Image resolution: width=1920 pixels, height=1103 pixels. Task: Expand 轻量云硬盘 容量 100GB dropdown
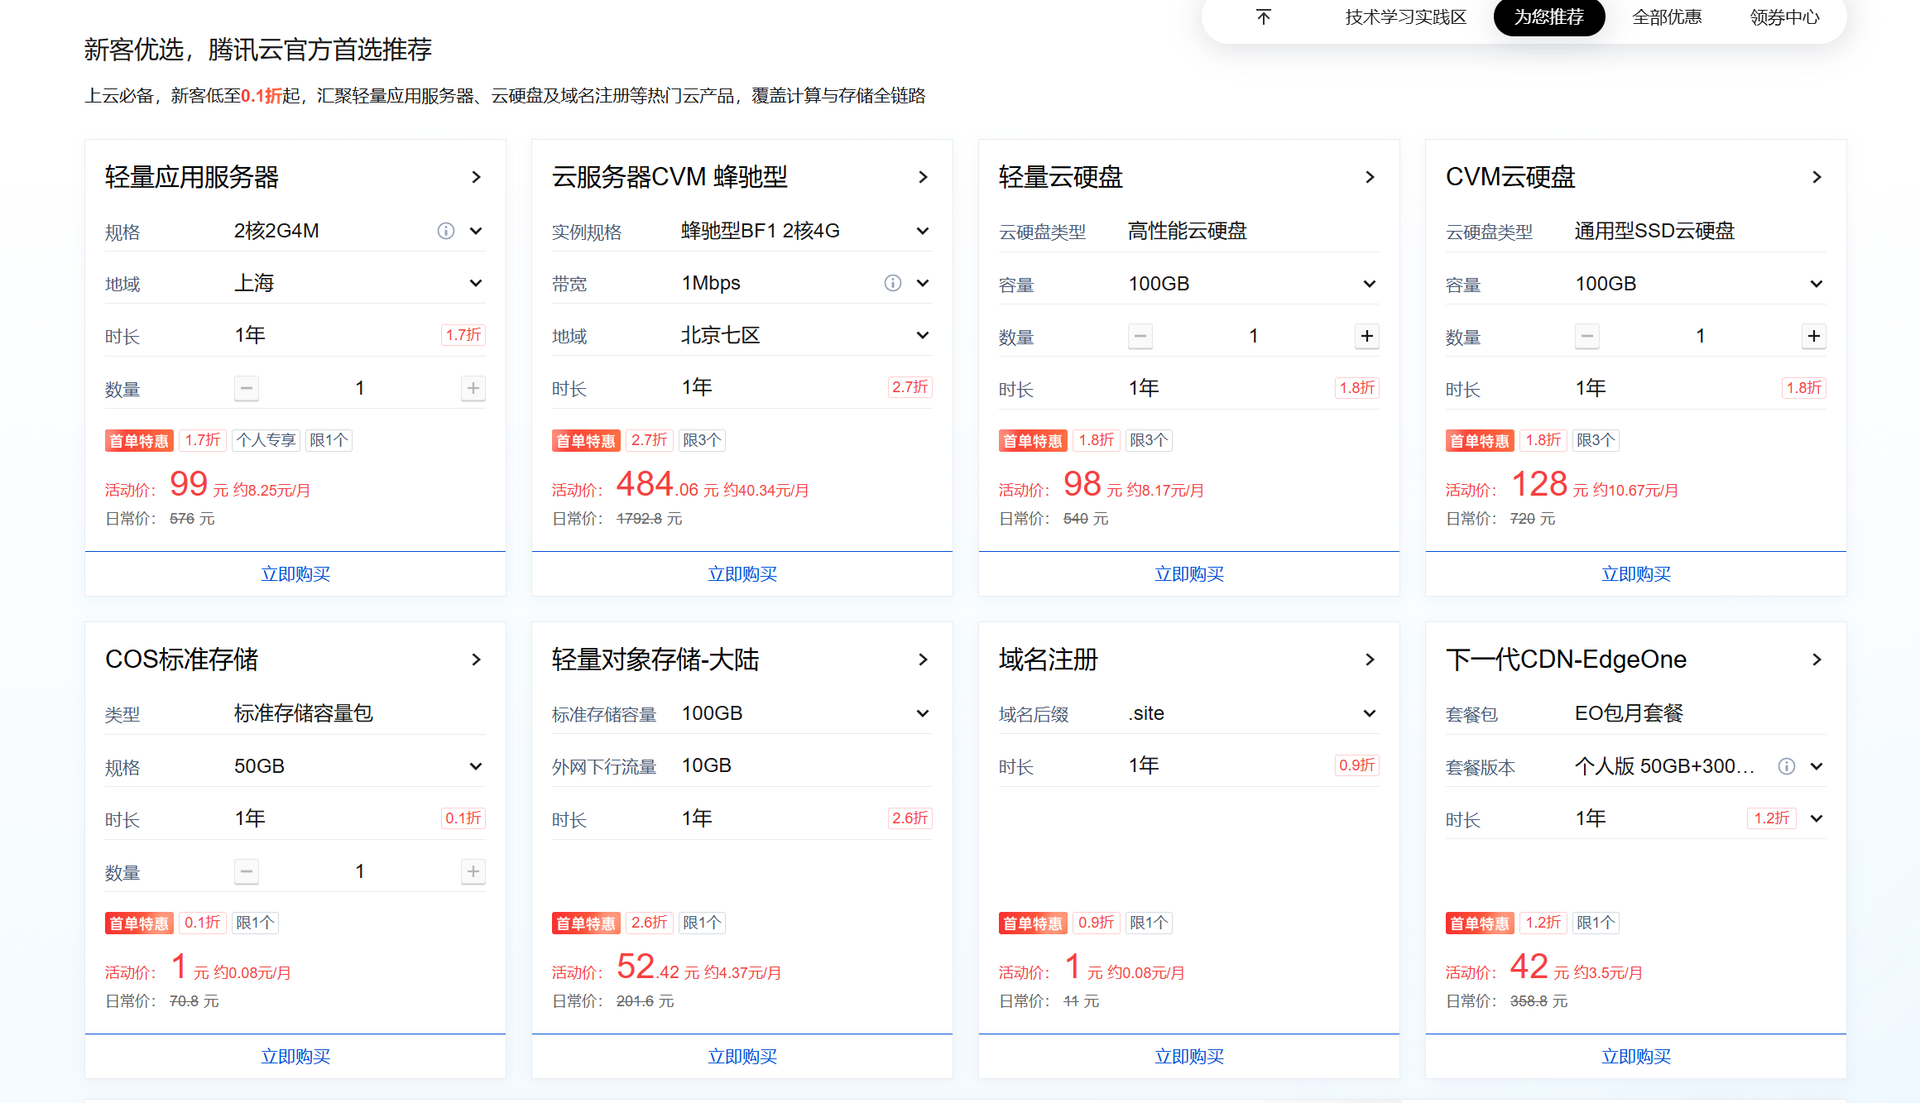[1370, 284]
